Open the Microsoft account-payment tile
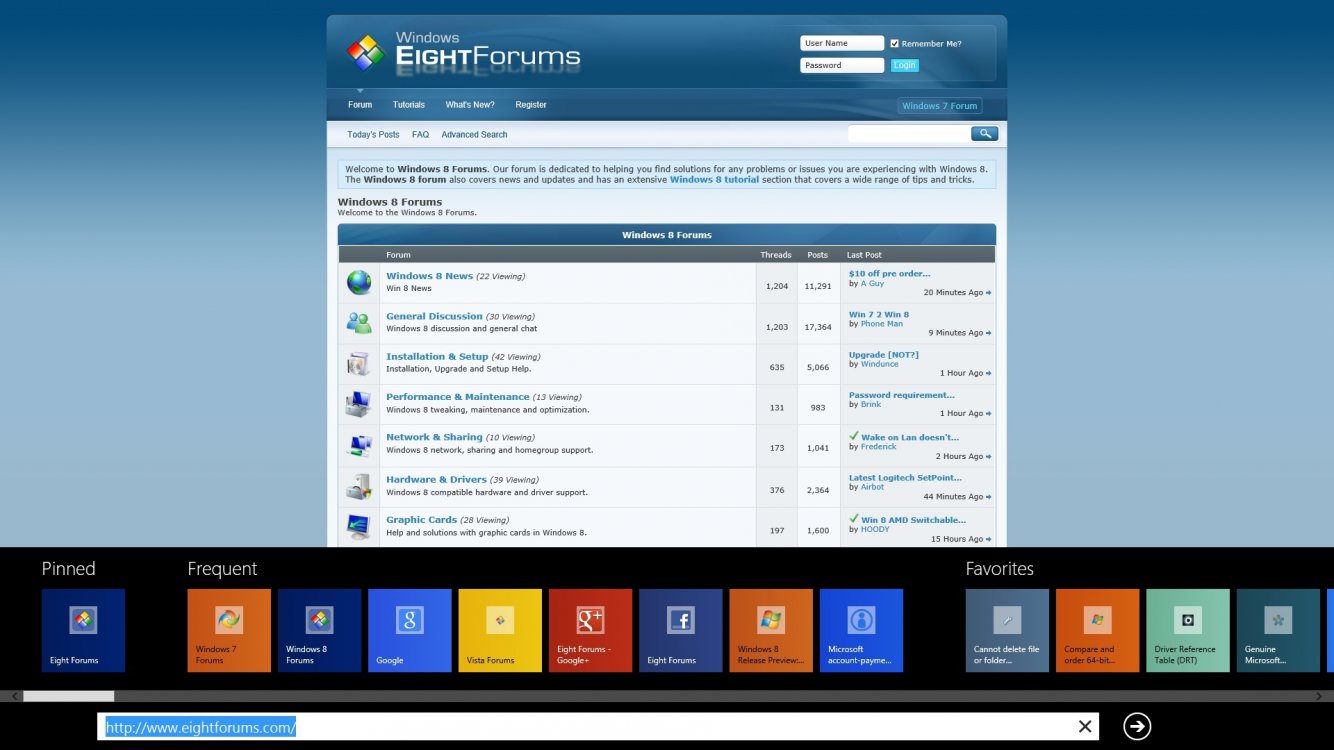Screen dimensions: 1334x750 (861, 630)
